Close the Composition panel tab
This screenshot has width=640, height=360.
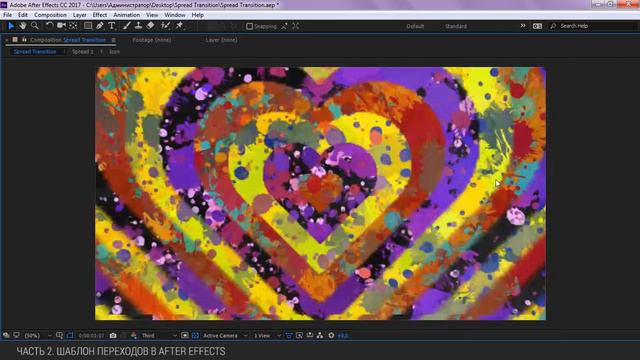click(x=7, y=40)
